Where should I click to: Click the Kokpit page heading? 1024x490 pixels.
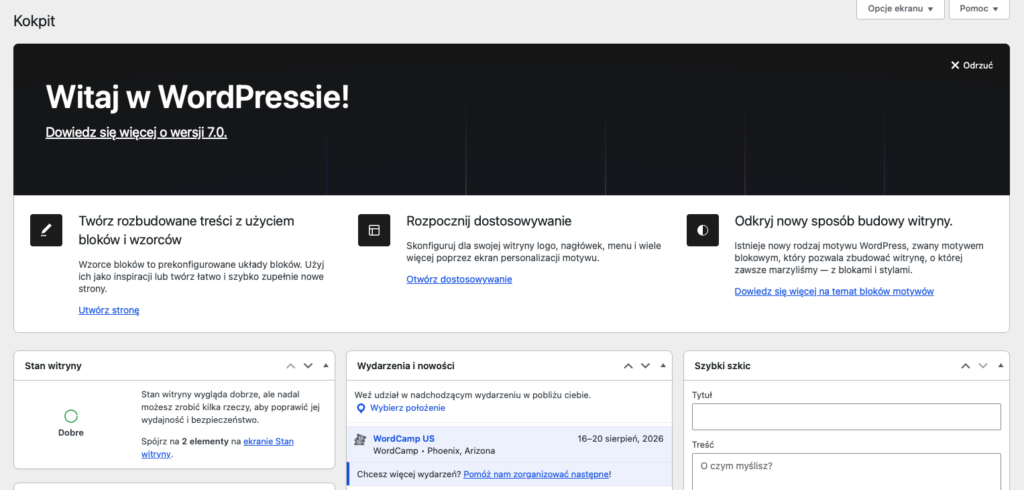34,21
